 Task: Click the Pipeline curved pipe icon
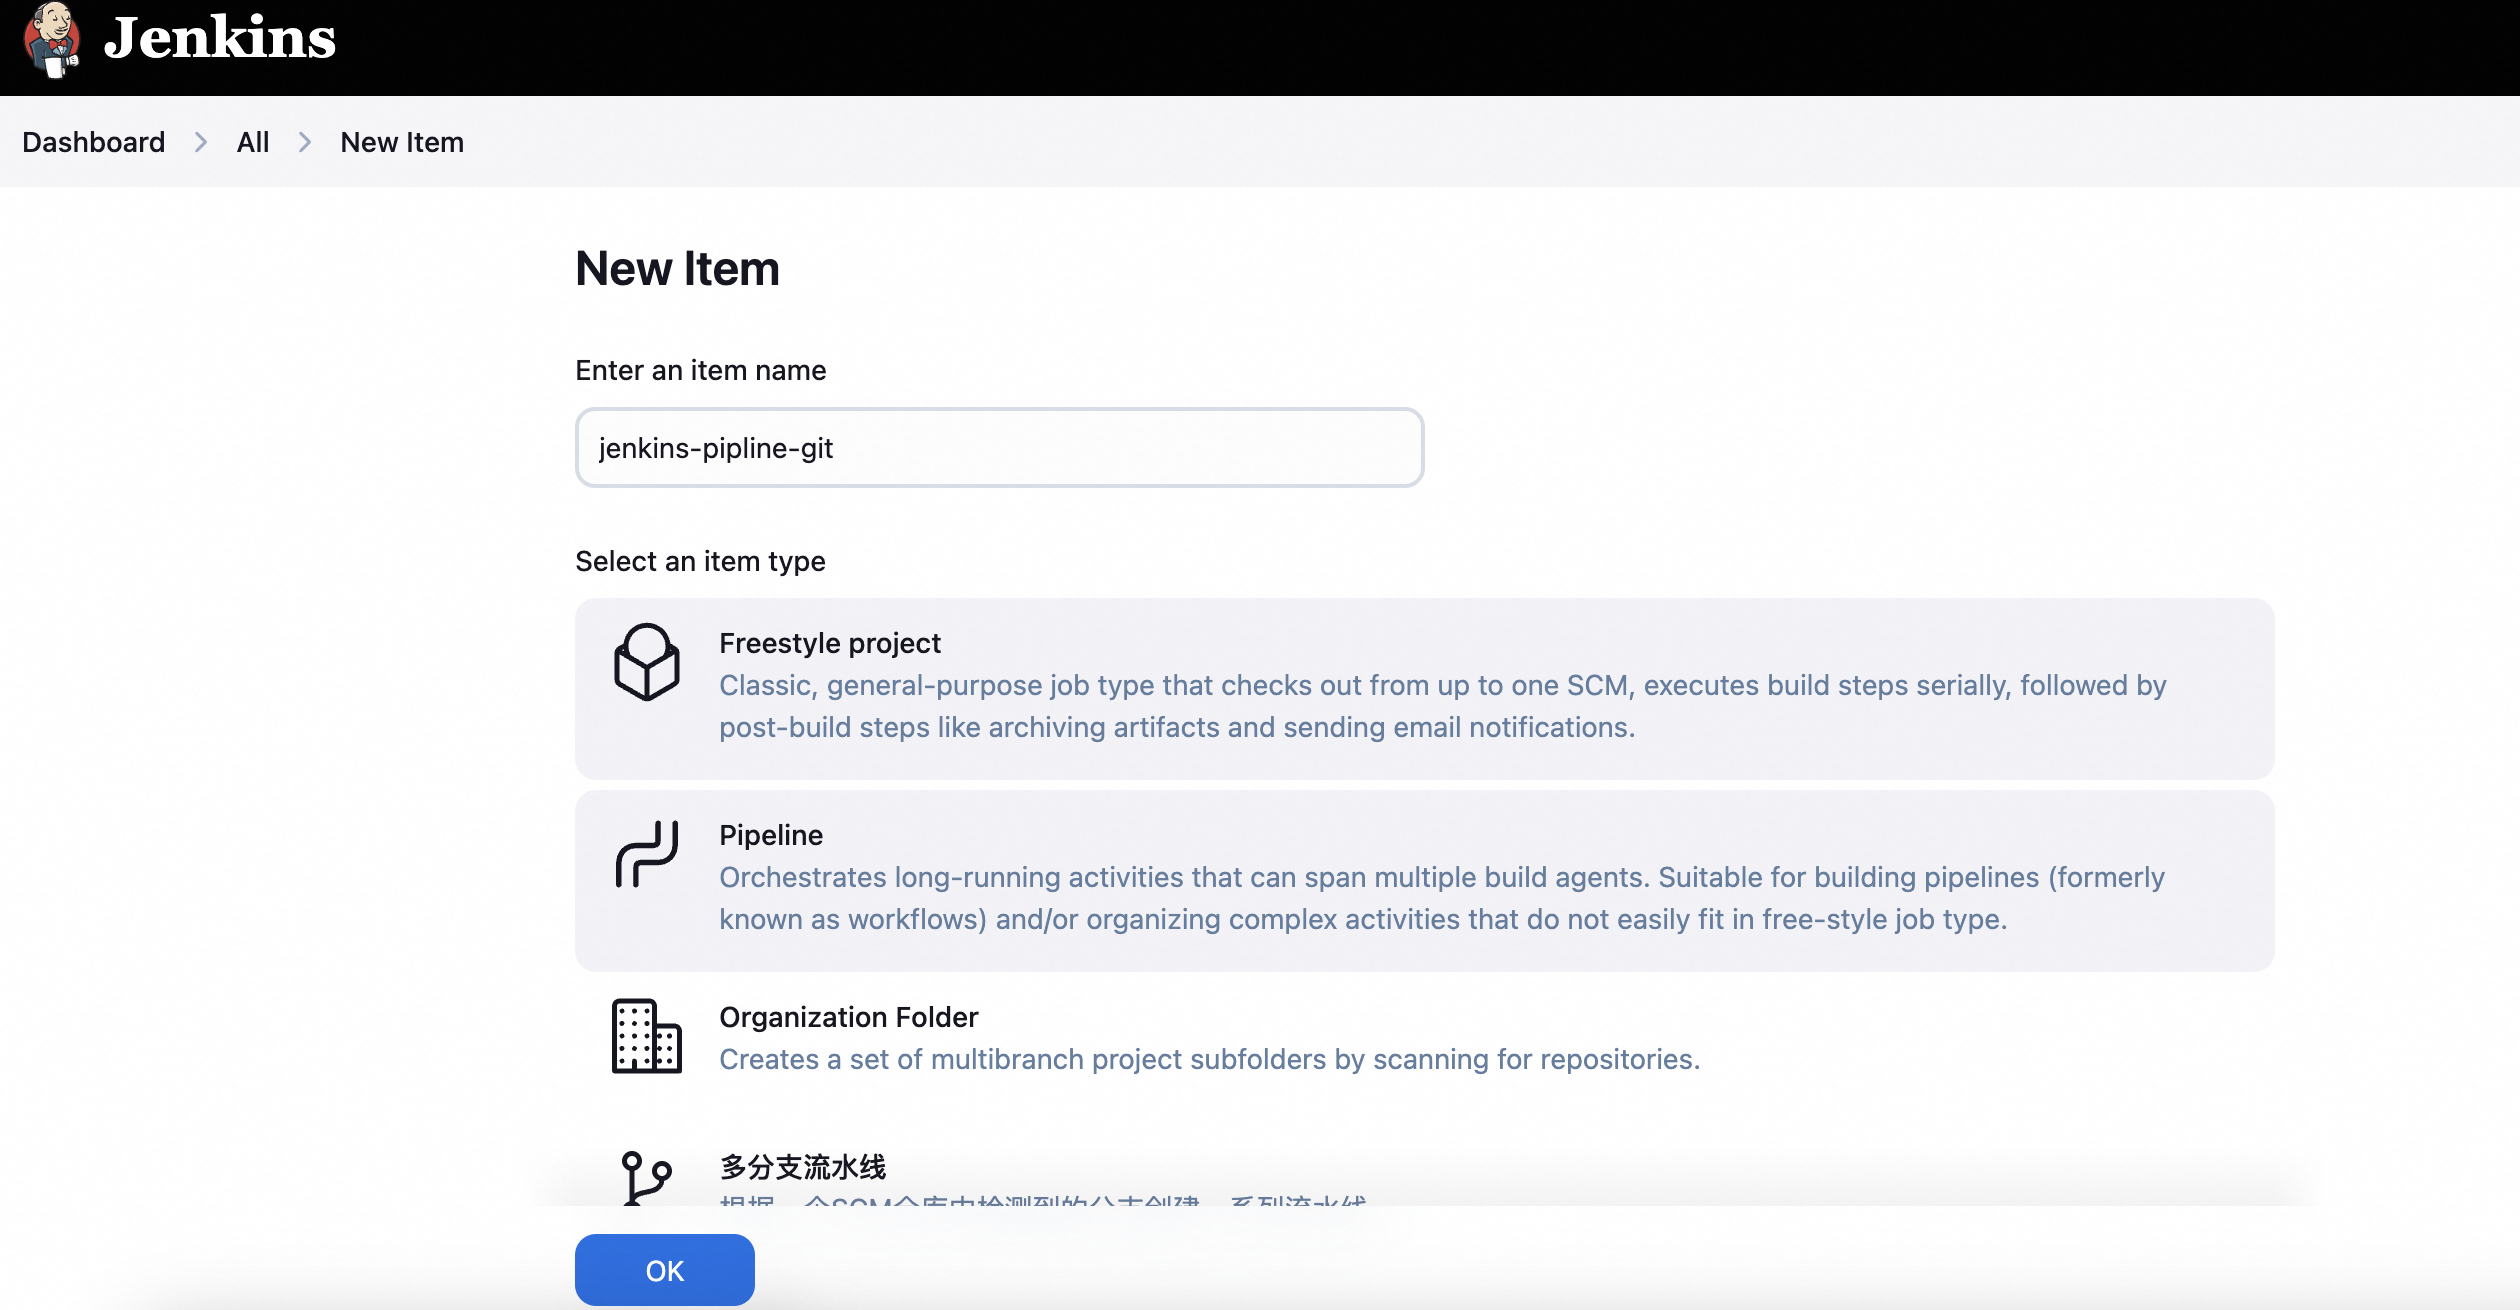tap(646, 854)
